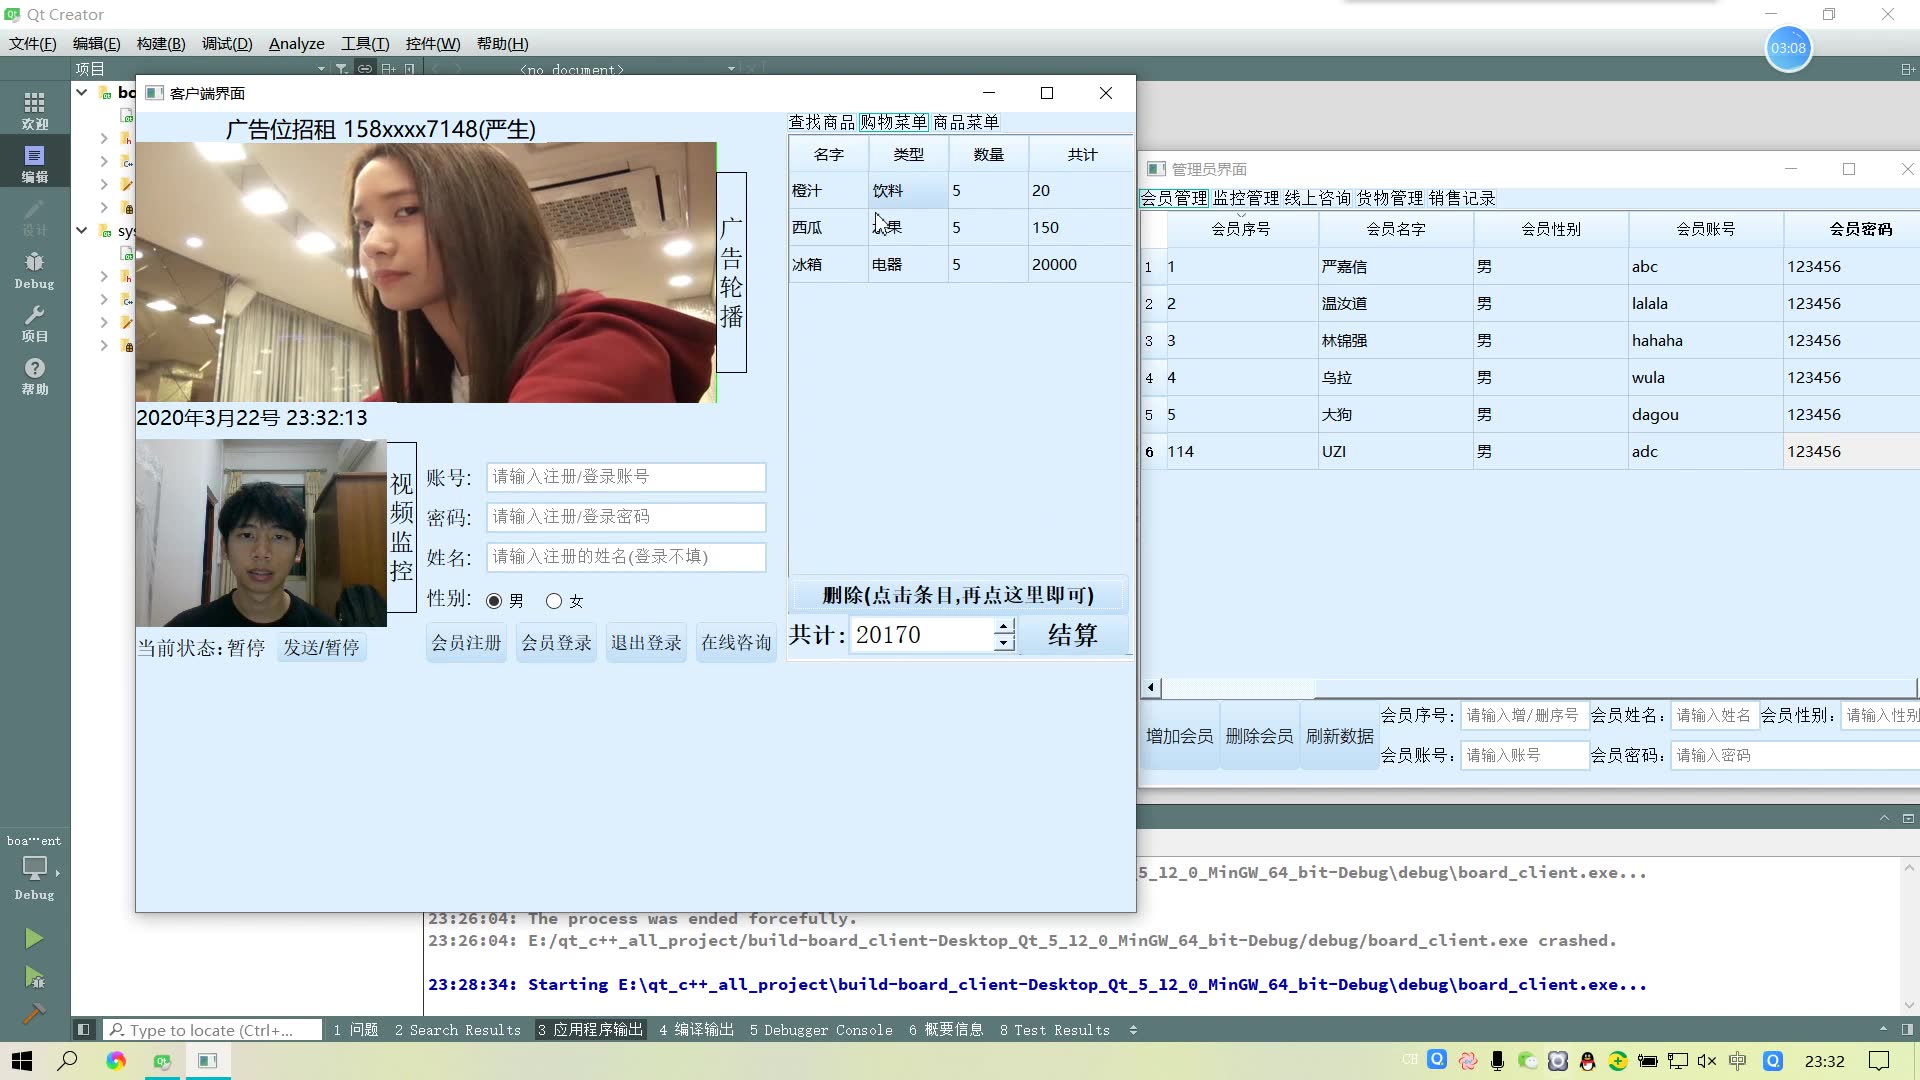
Task: Click the green Run button
Action: pos(34,938)
